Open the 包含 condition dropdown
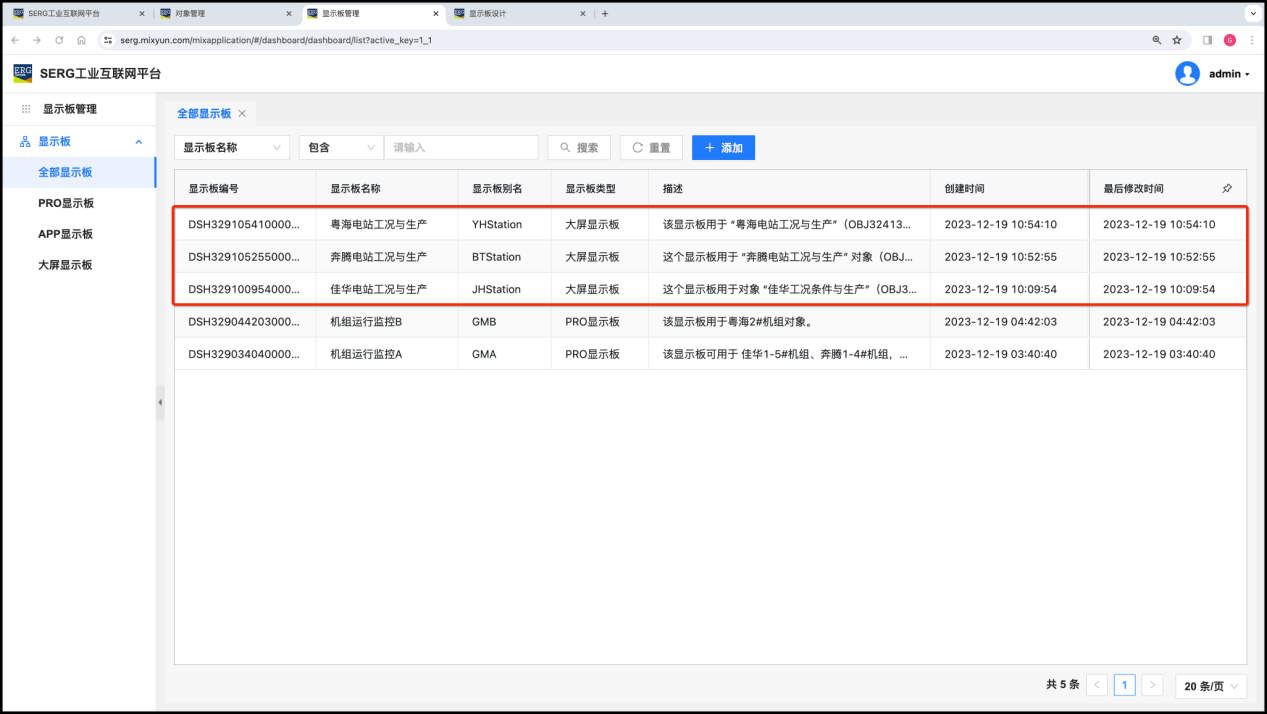 tap(341, 148)
